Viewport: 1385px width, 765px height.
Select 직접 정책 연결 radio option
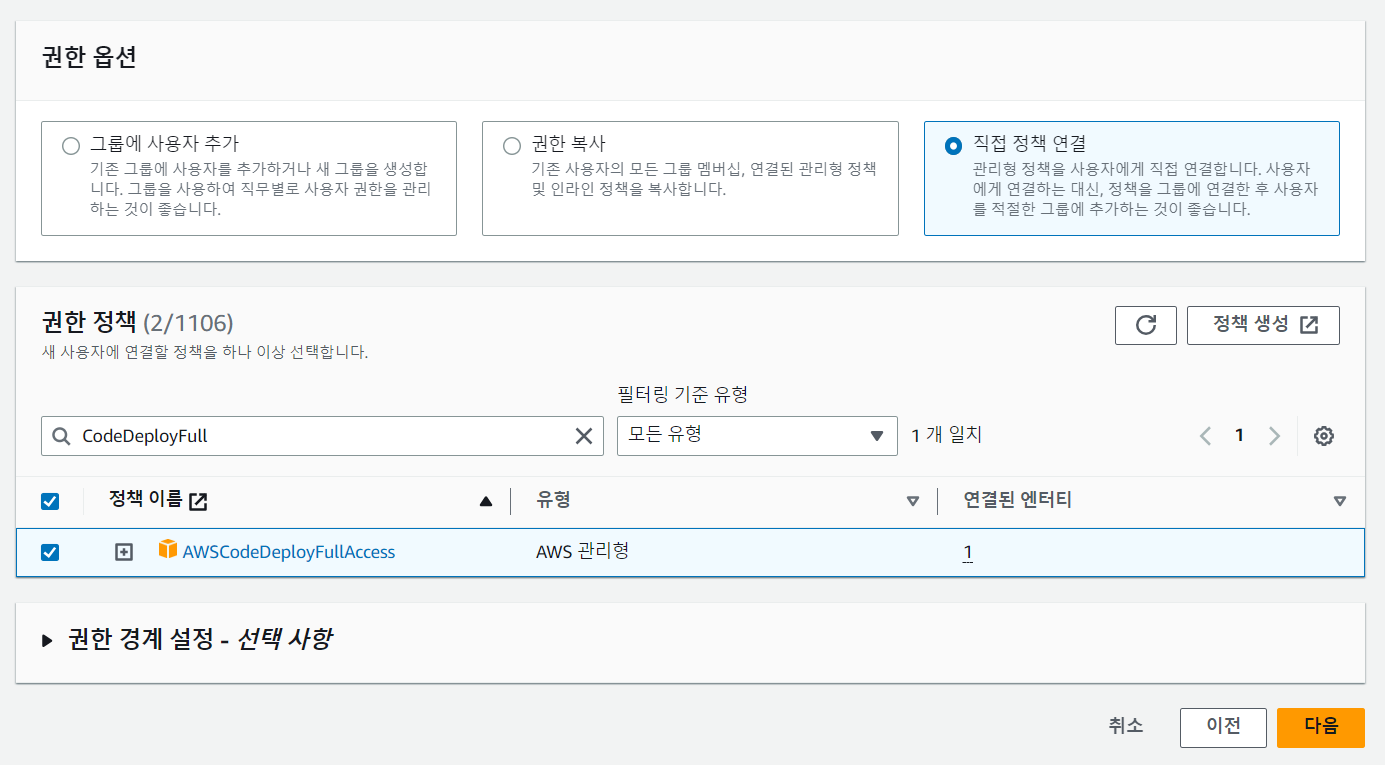click(x=953, y=146)
